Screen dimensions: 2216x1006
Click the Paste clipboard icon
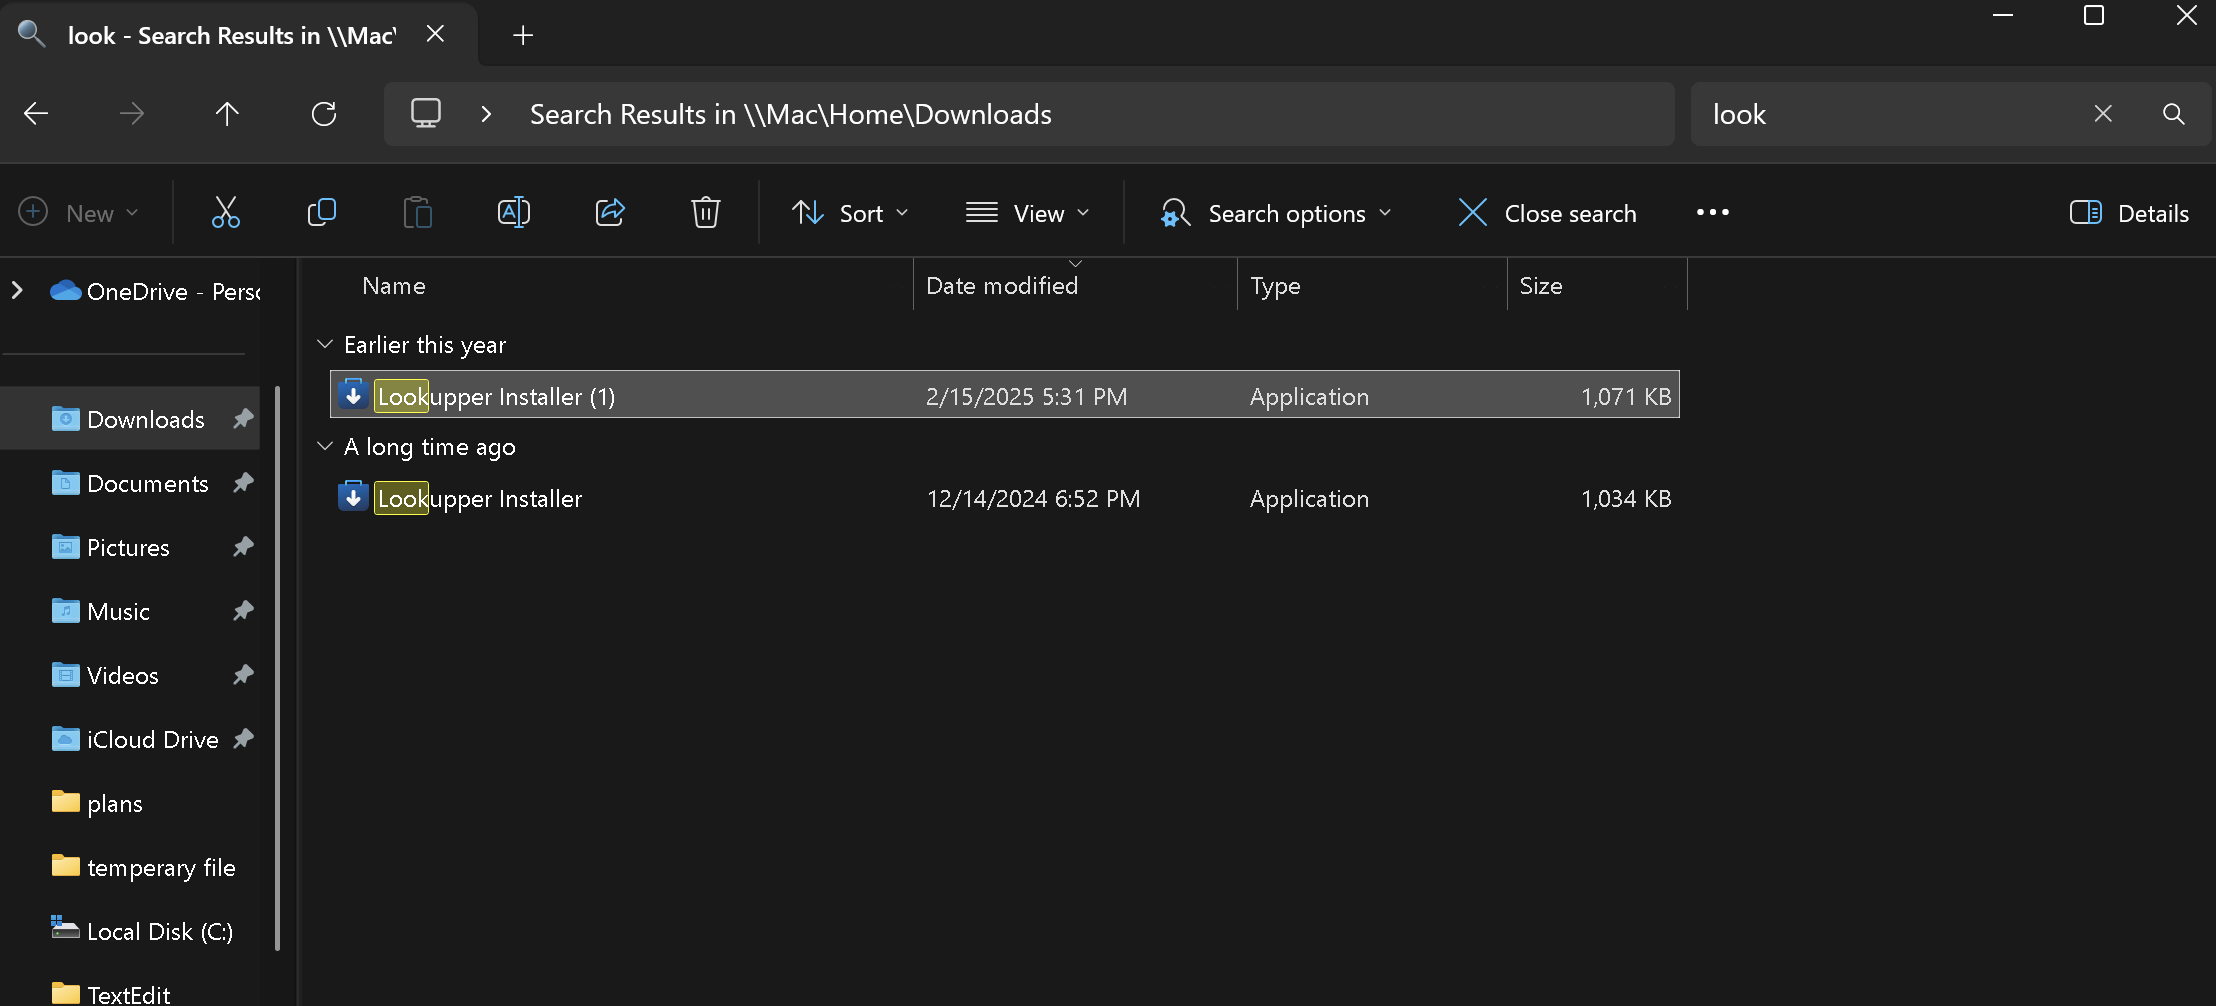point(417,212)
